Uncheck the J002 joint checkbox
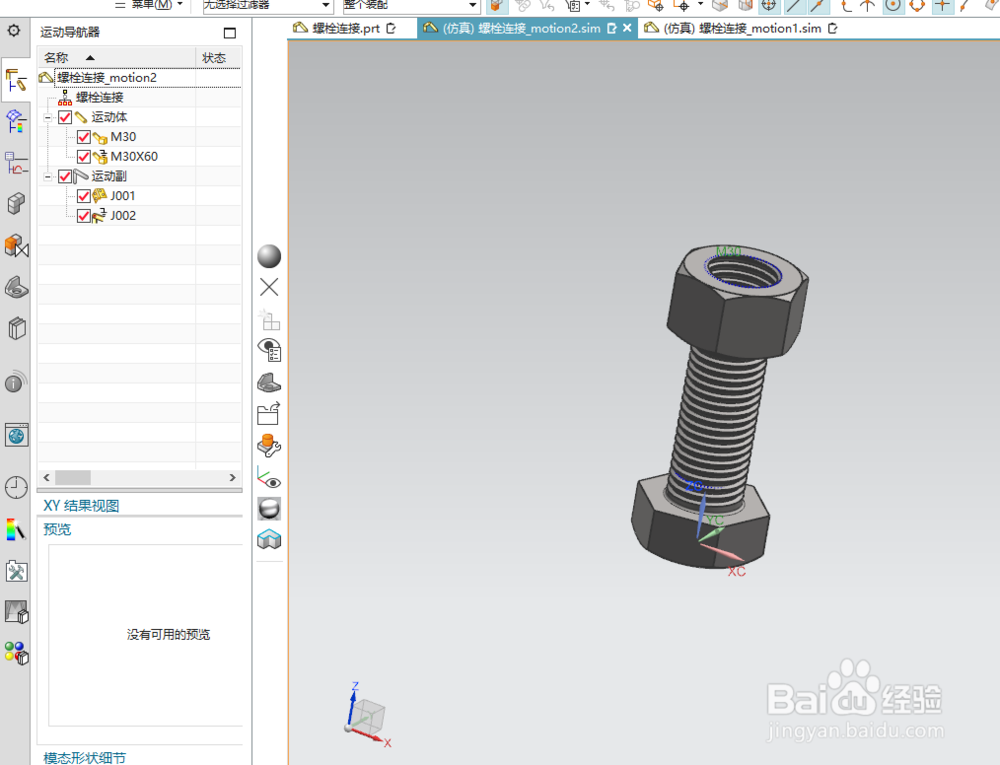This screenshot has height=765, width=1000. coord(84,216)
